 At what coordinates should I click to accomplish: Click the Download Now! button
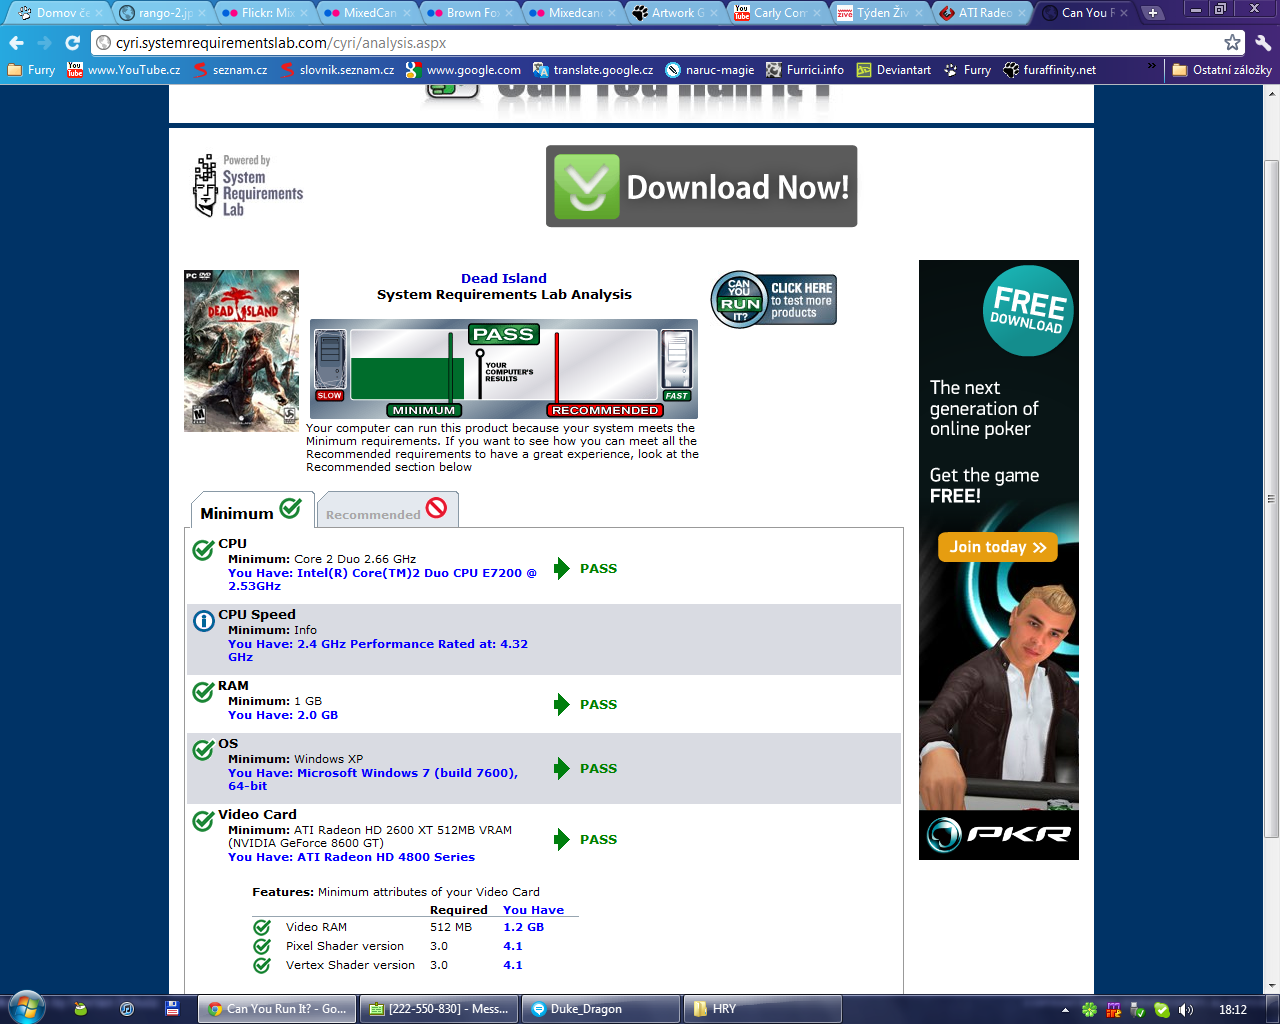[x=701, y=186]
